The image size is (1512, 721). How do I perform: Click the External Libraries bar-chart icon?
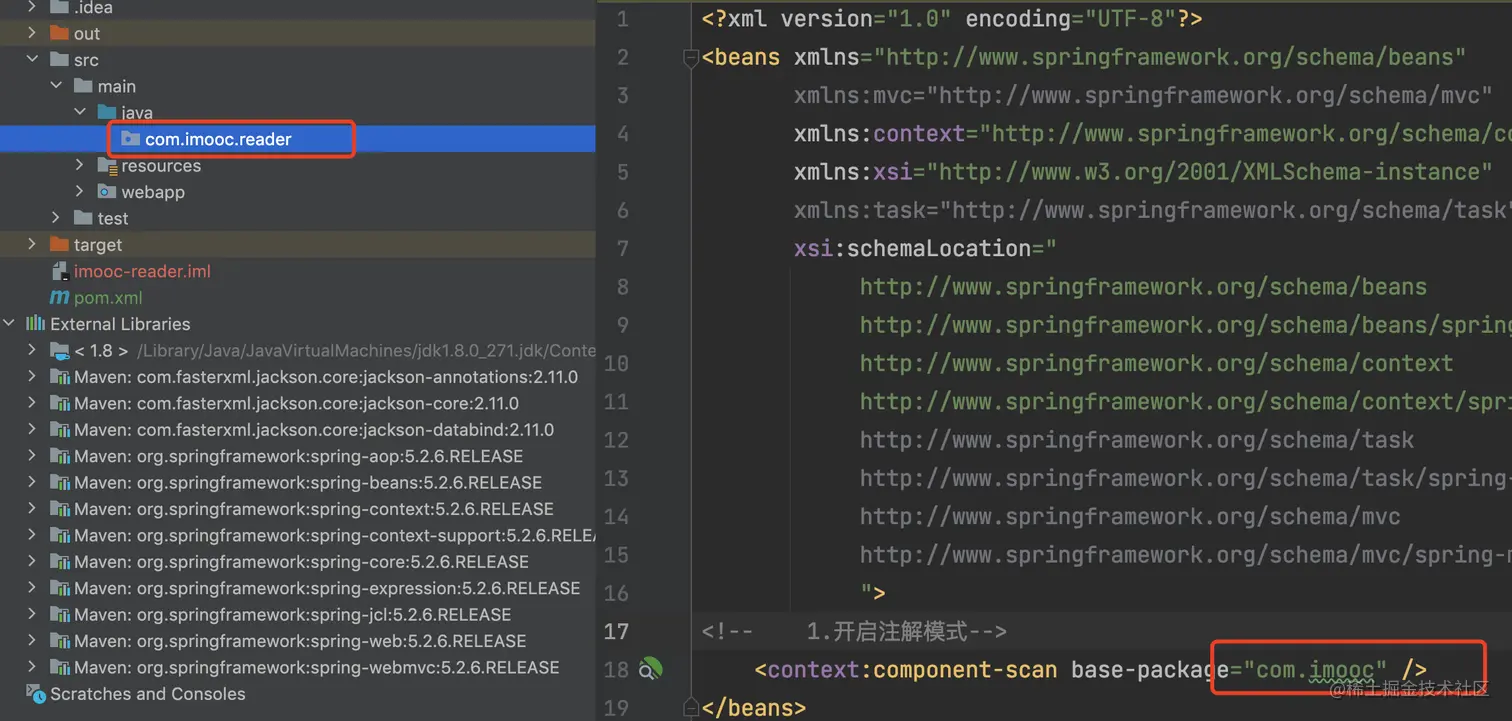[x=36, y=324]
